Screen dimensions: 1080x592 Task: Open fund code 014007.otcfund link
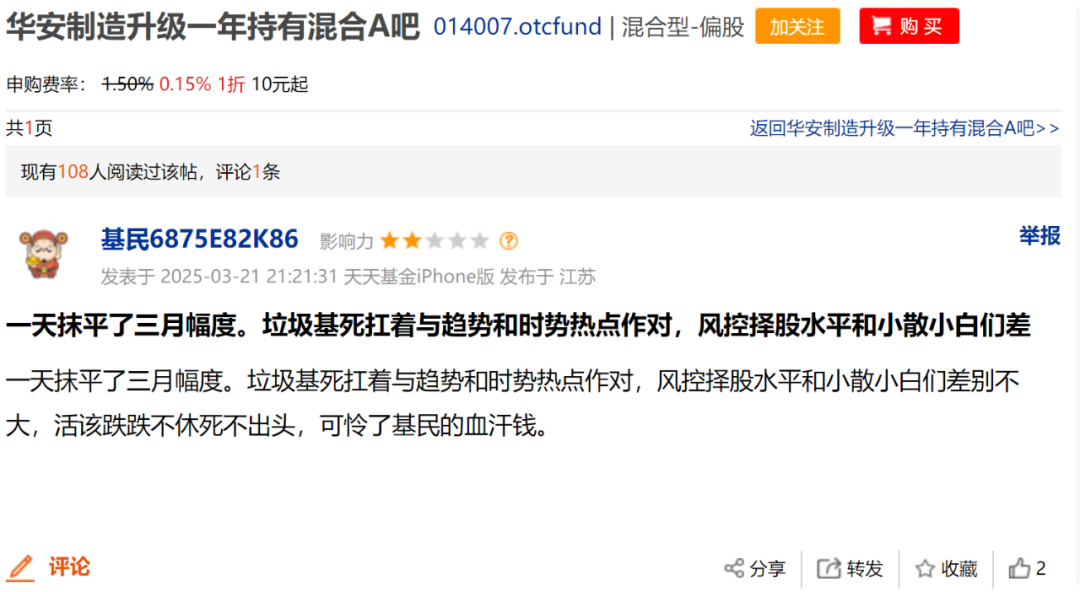(x=517, y=26)
